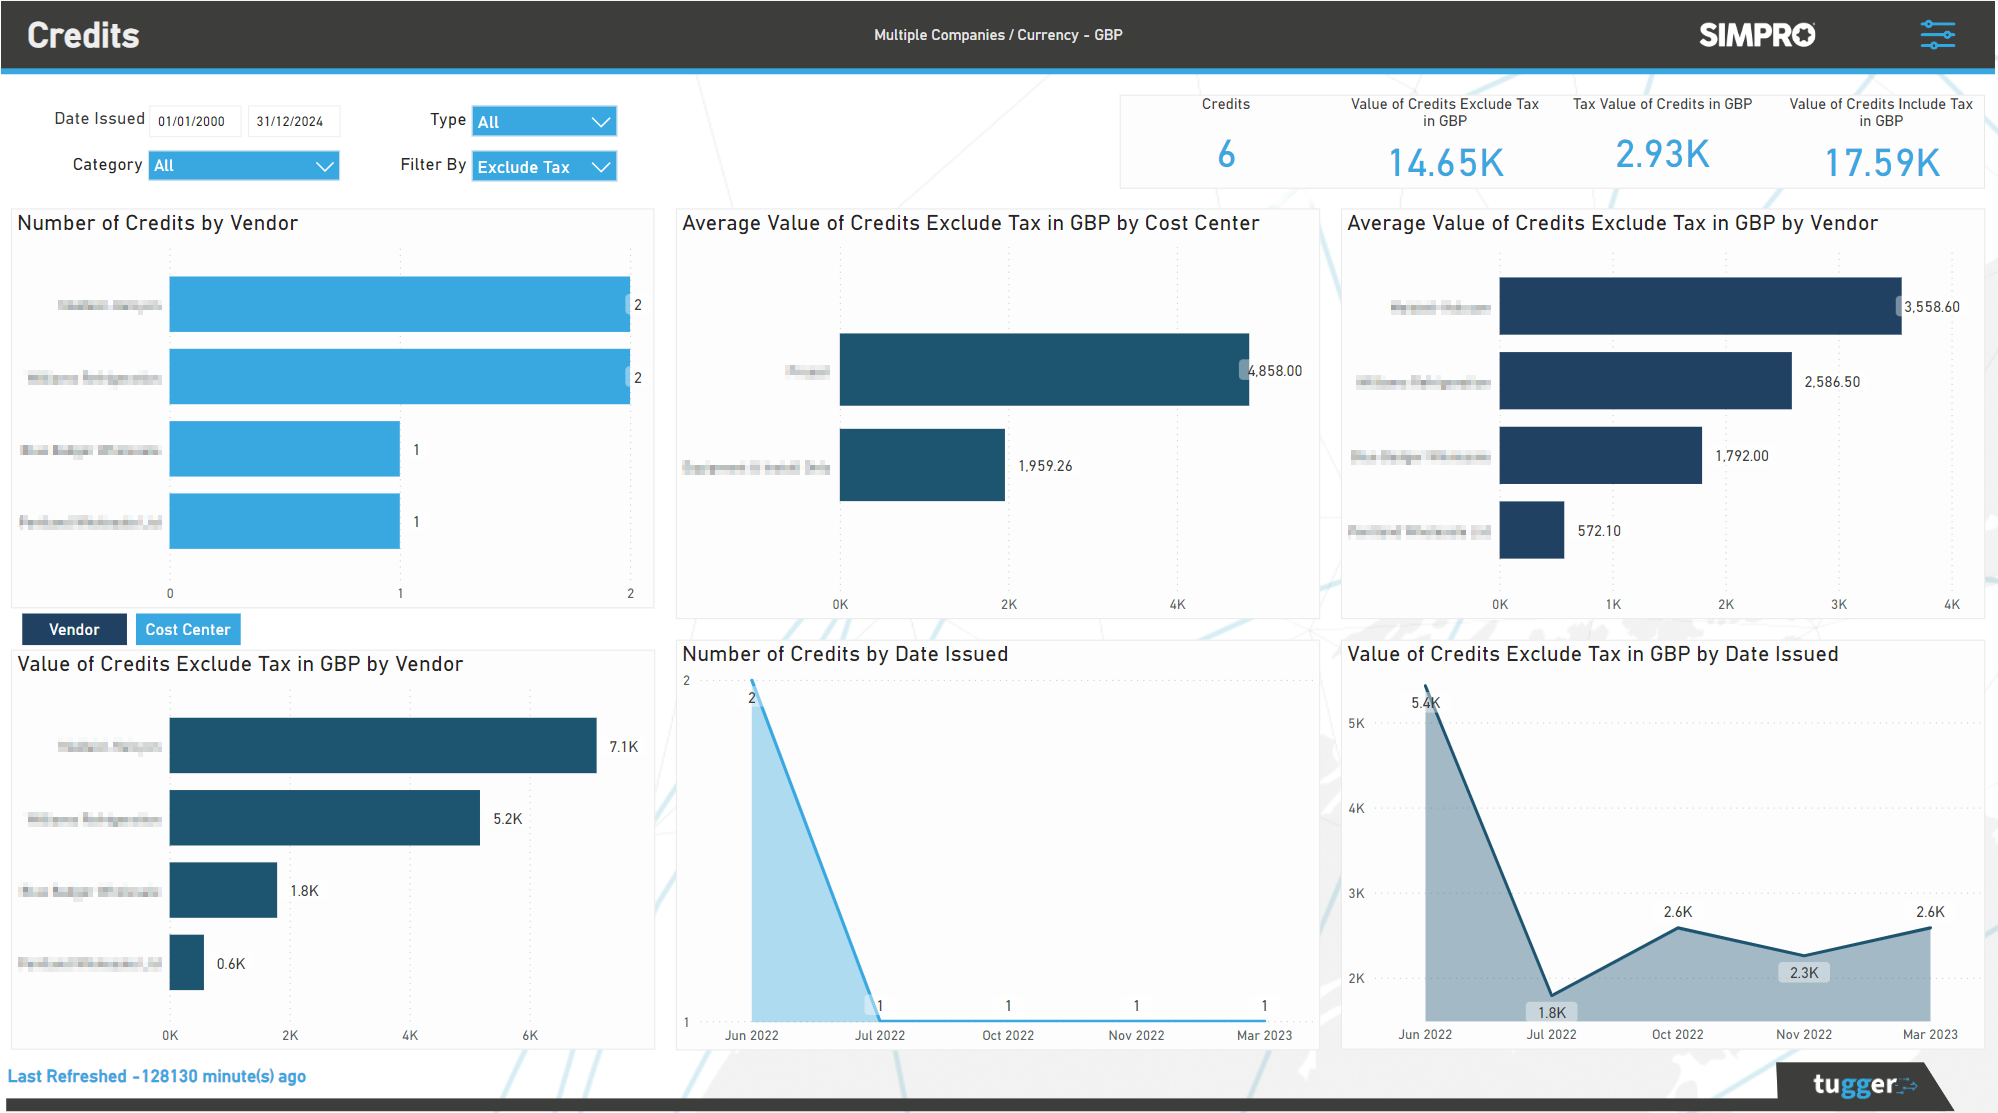Select the Credits count KPI card
The height and width of the screenshot is (1113, 1998).
coord(1226,140)
